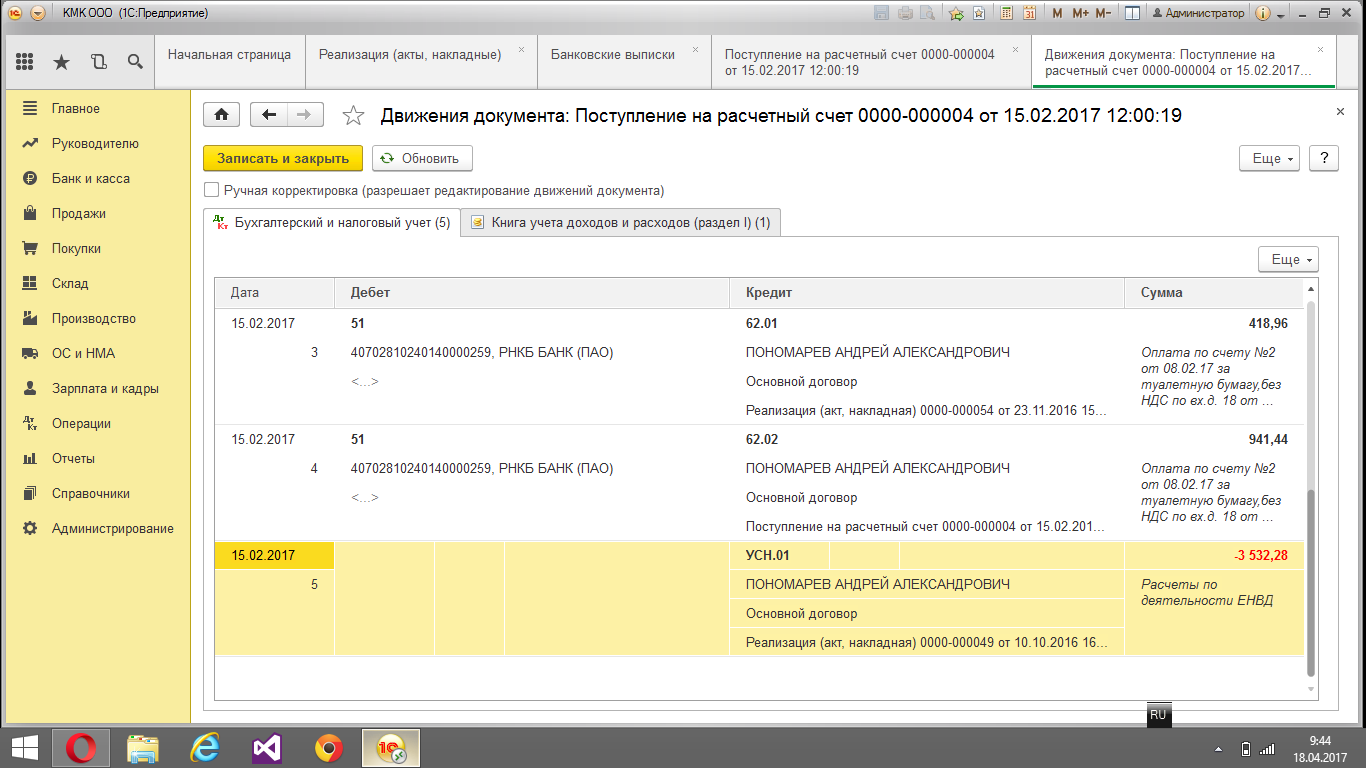Expand the info dropdown arrow in the title bar
Viewport: 1366px width, 768px height.
point(1281,15)
